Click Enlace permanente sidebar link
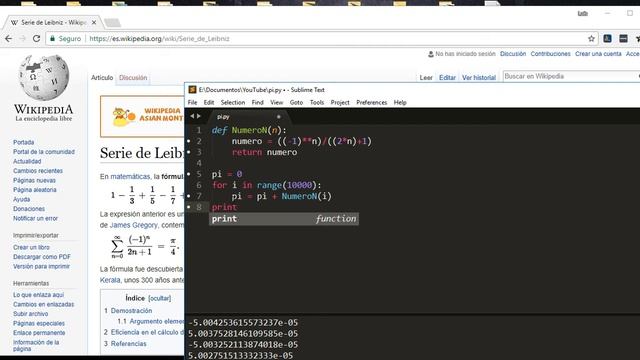The width and height of the screenshot is (640, 360). pos(39,333)
